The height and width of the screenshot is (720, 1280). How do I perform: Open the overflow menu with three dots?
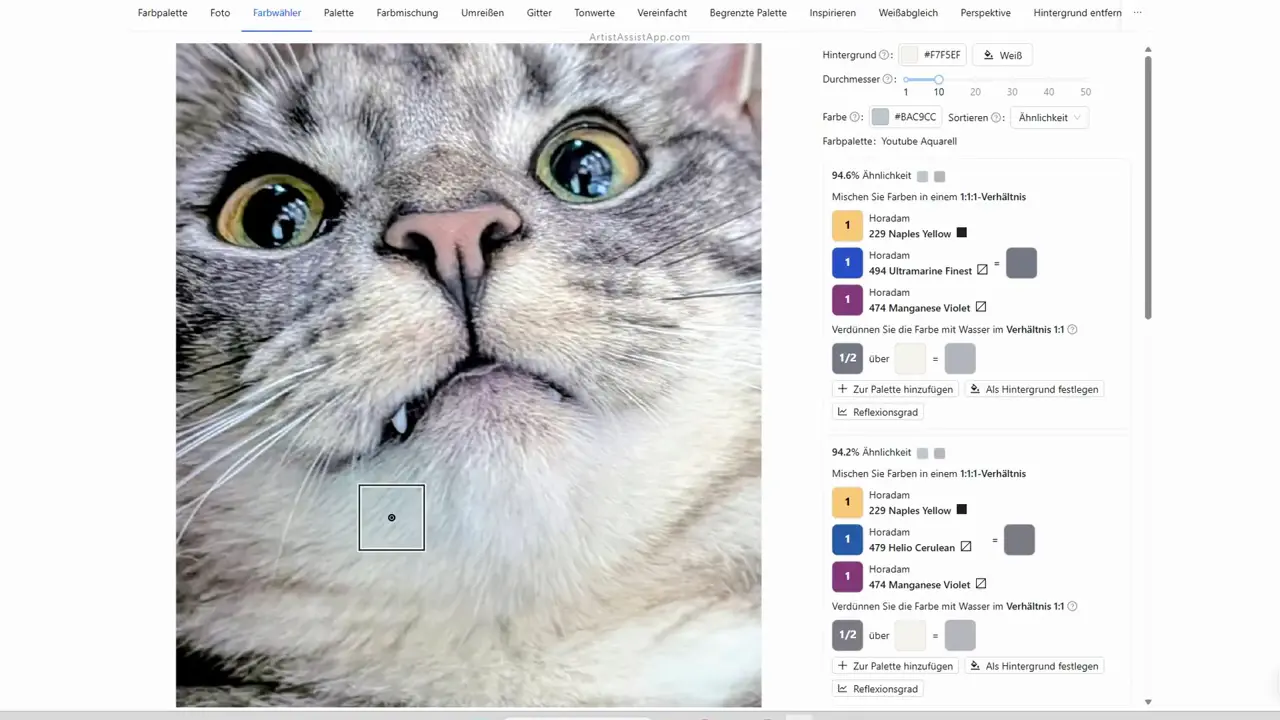[x=1137, y=13]
